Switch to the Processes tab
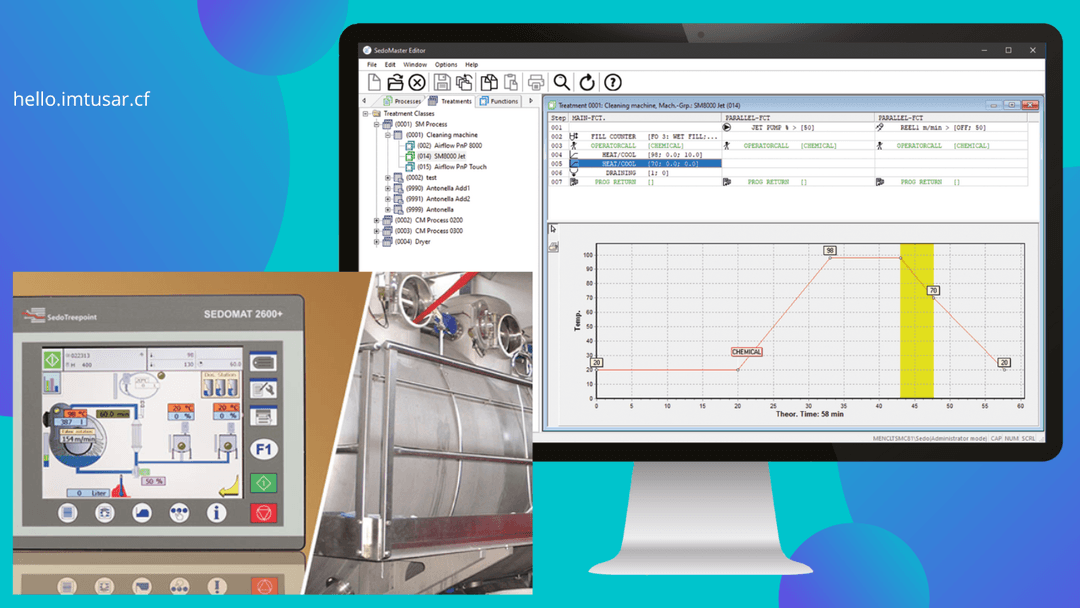 click(401, 101)
